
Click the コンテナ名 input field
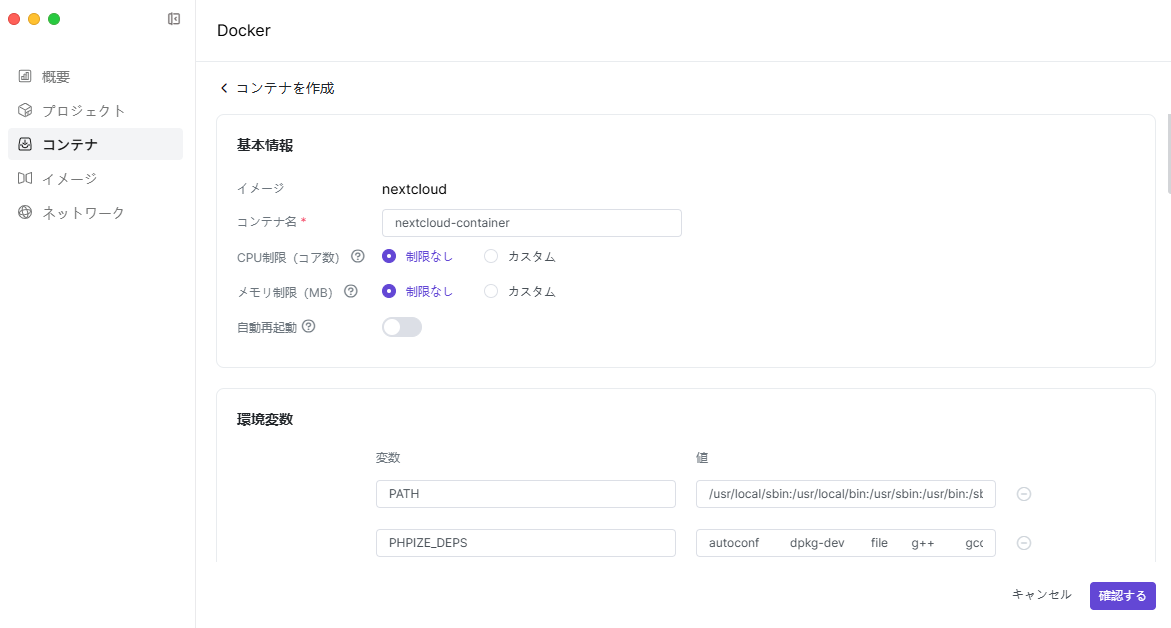pyautogui.click(x=531, y=223)
